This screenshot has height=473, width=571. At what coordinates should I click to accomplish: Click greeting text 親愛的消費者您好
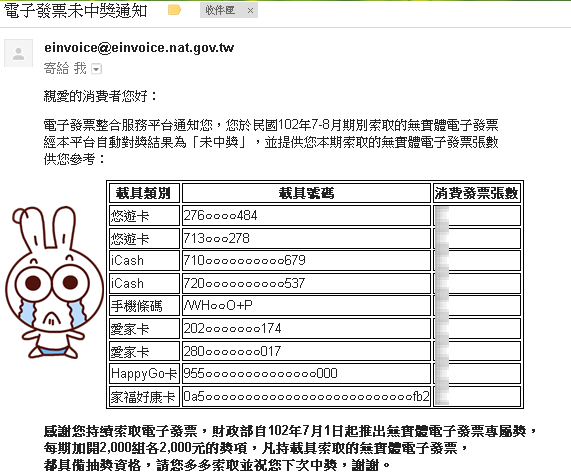point(100,96)
